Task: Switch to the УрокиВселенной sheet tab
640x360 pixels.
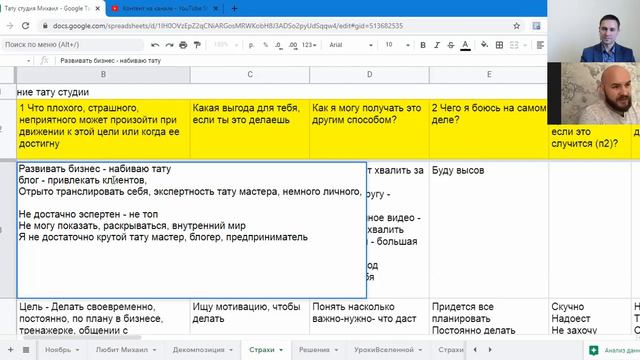Action: click(x=384, y=350)
